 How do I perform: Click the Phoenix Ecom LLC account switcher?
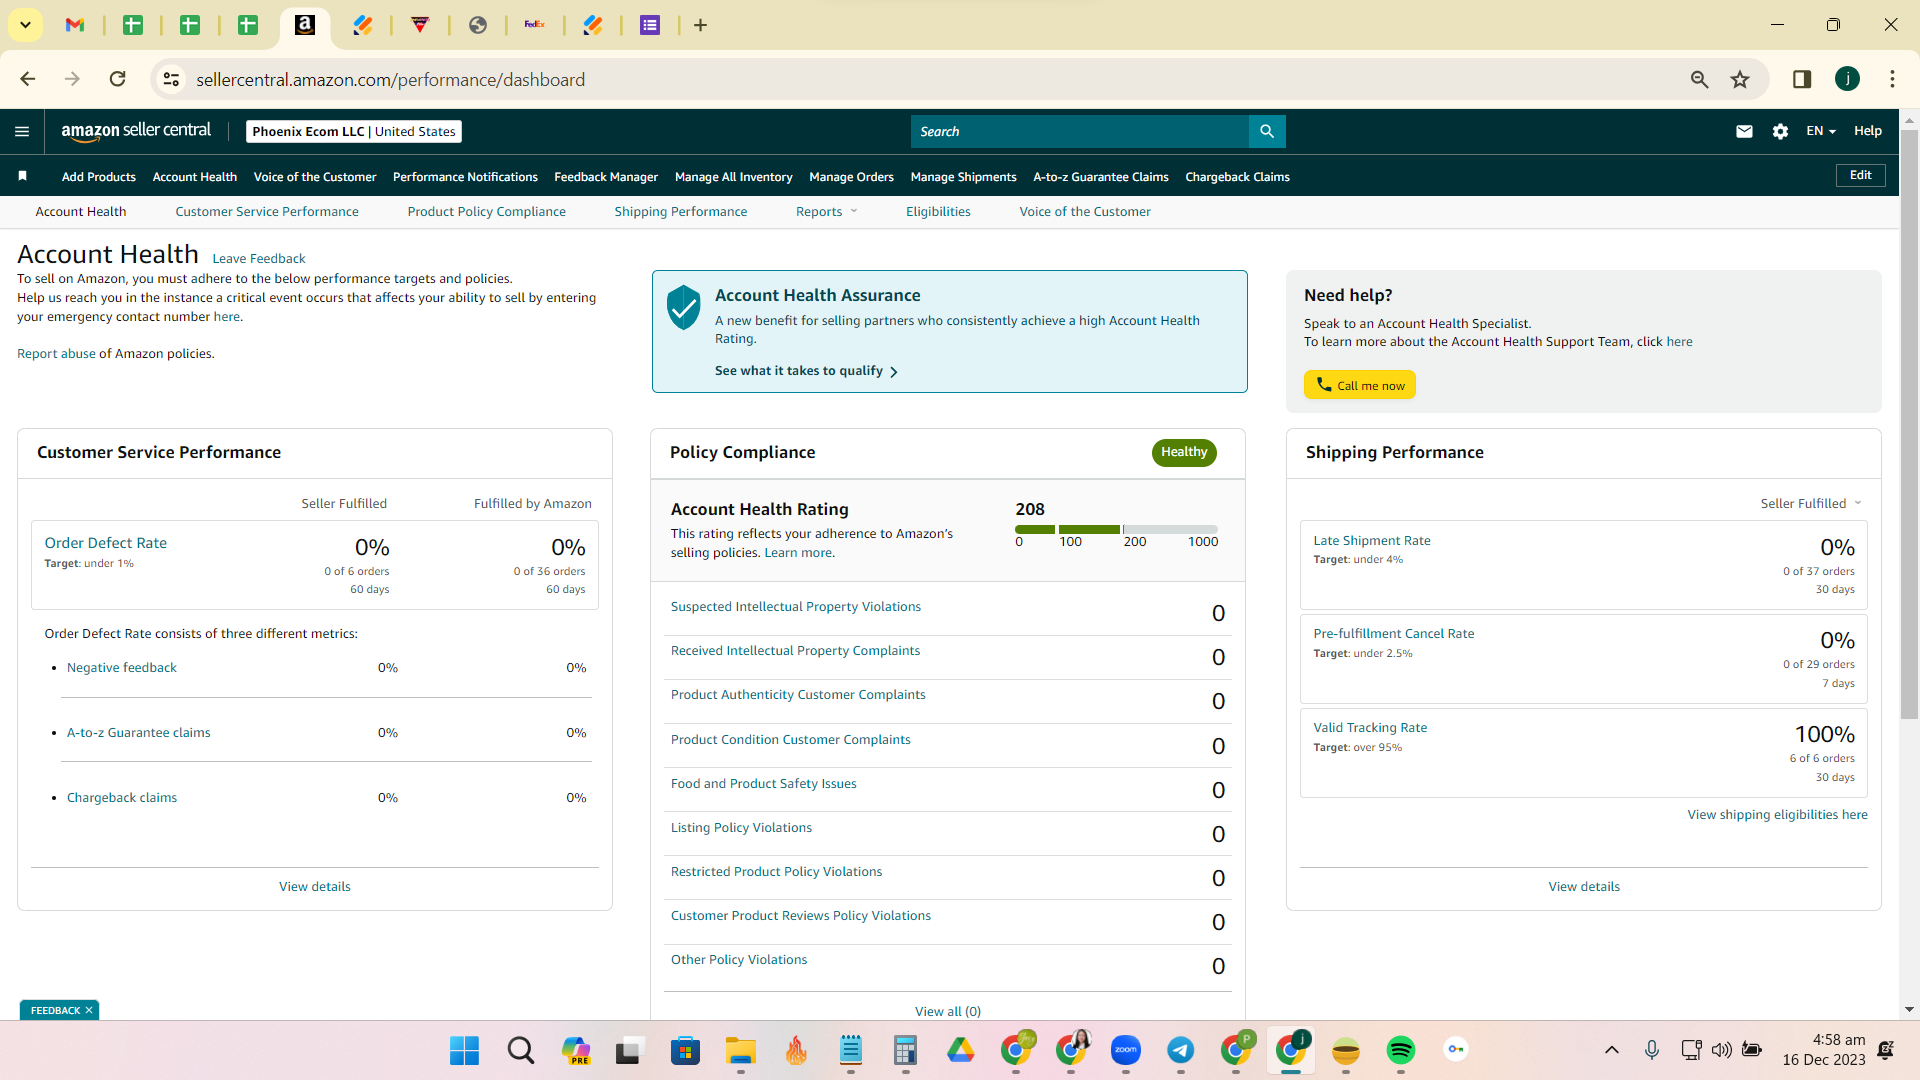(354, 131)
